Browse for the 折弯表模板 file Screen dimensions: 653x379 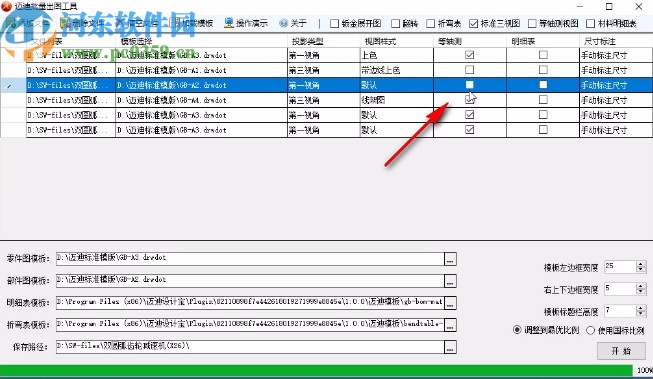tap(450, 325)
